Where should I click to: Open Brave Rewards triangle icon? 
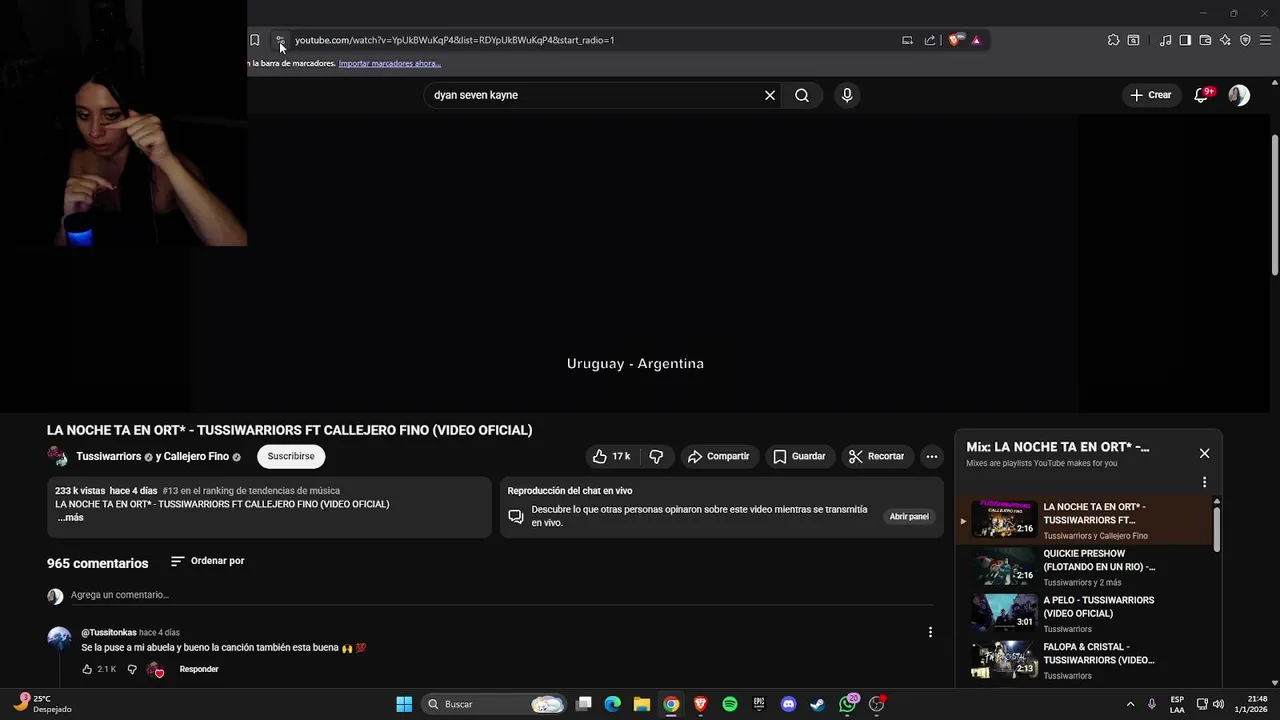pos(976,40)
